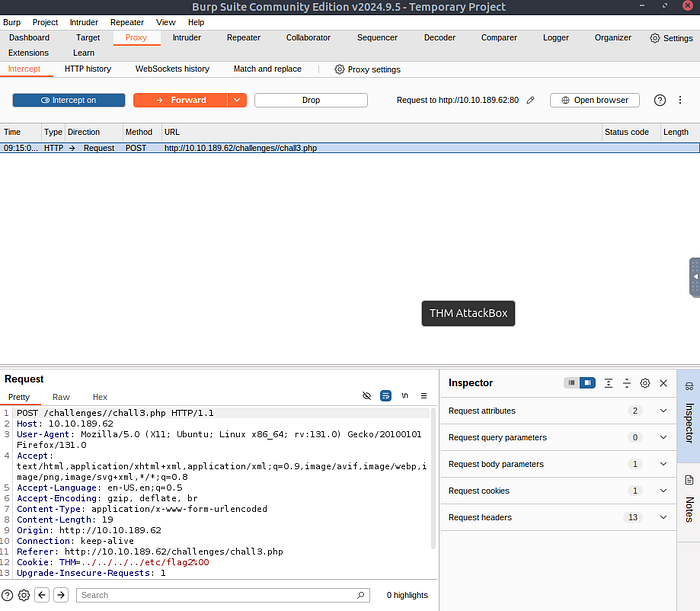Select the Notes side tab
The height and width of the screenshot is (611, 700).
click(689, 503)
